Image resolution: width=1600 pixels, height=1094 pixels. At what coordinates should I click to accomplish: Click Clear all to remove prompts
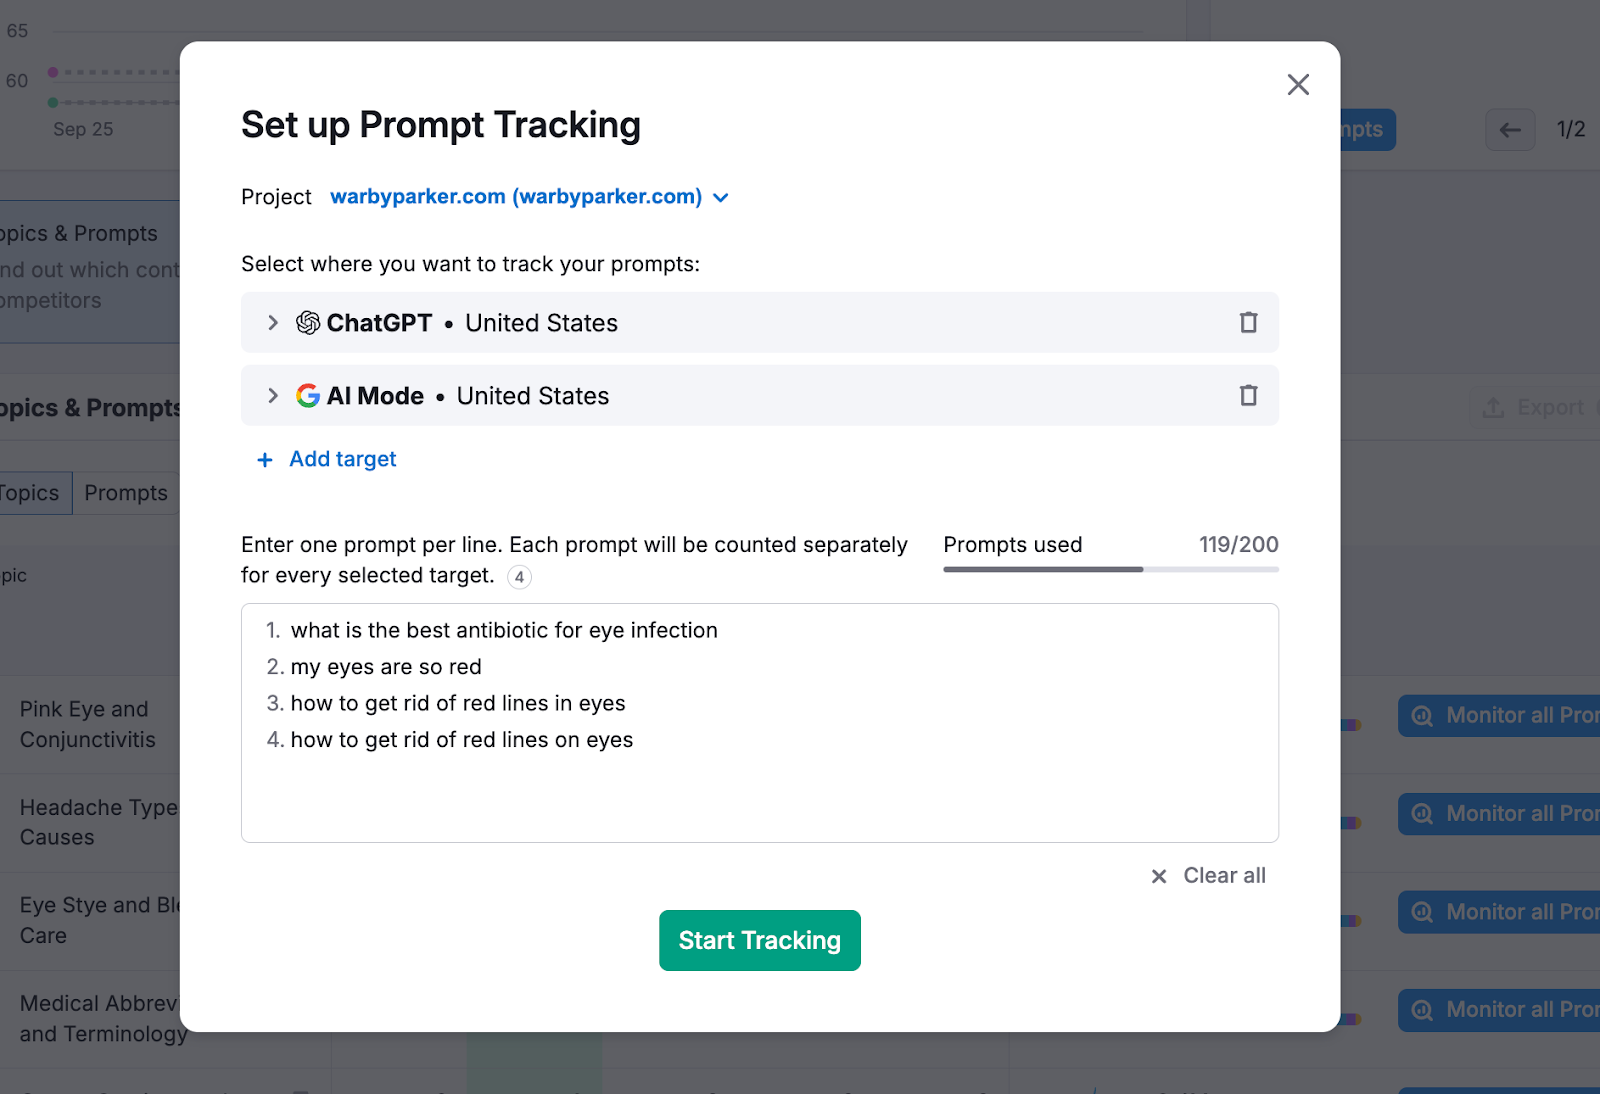(1222, 875)
